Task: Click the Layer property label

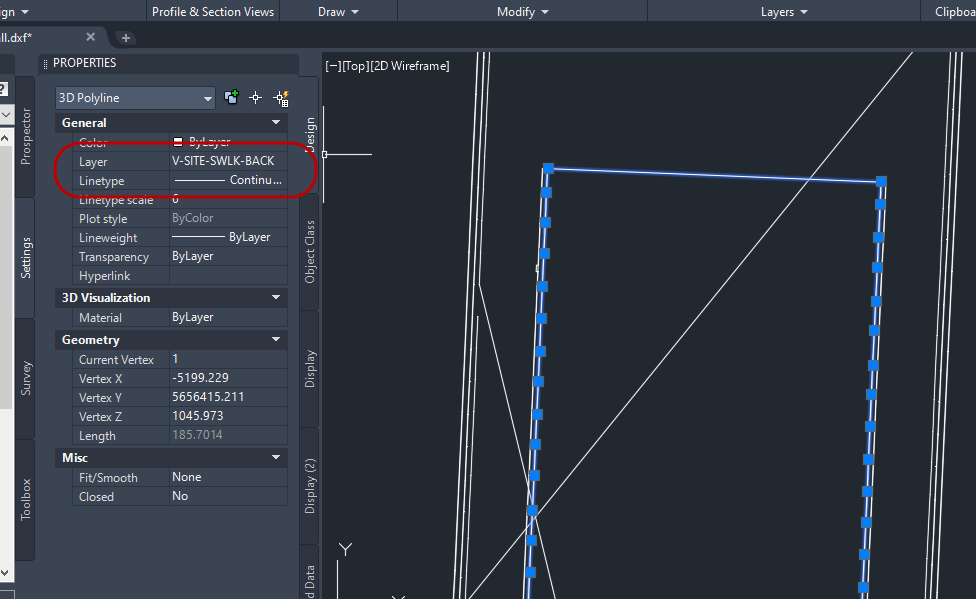Action: (x=93, y=162)
